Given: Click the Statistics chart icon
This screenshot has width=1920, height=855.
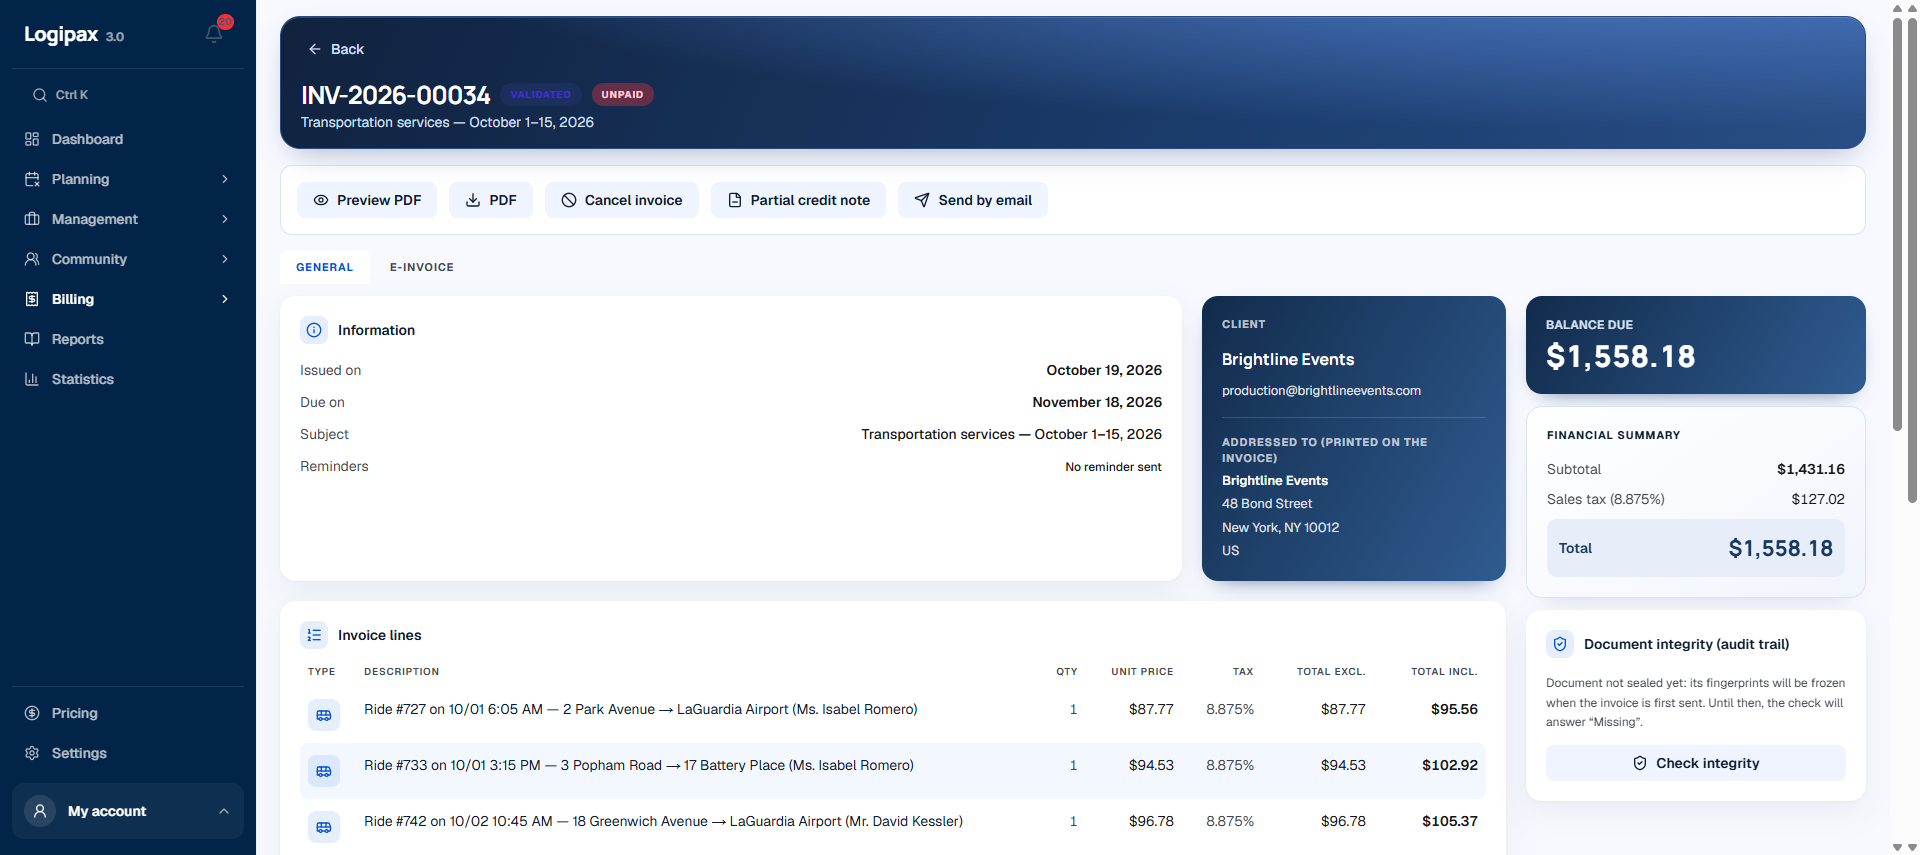Looking at the screenshot, I should point(32,379).
